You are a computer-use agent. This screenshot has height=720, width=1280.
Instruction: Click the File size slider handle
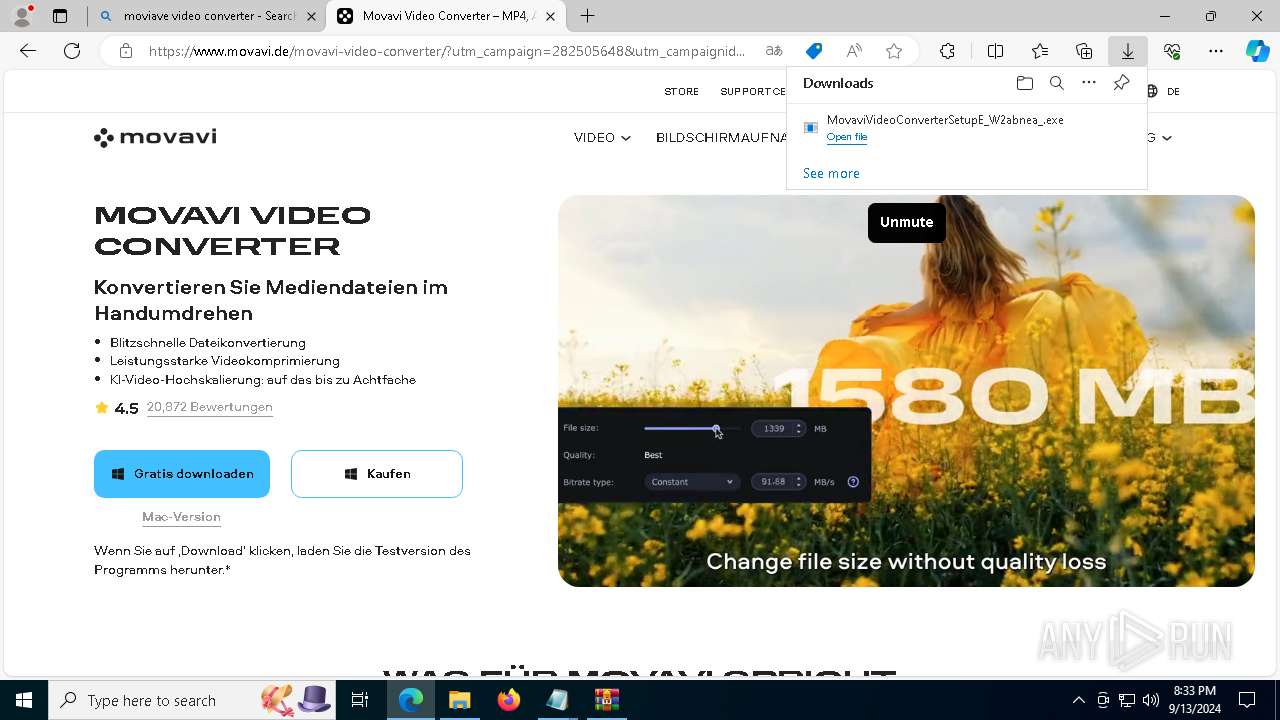tap(716, 428)
